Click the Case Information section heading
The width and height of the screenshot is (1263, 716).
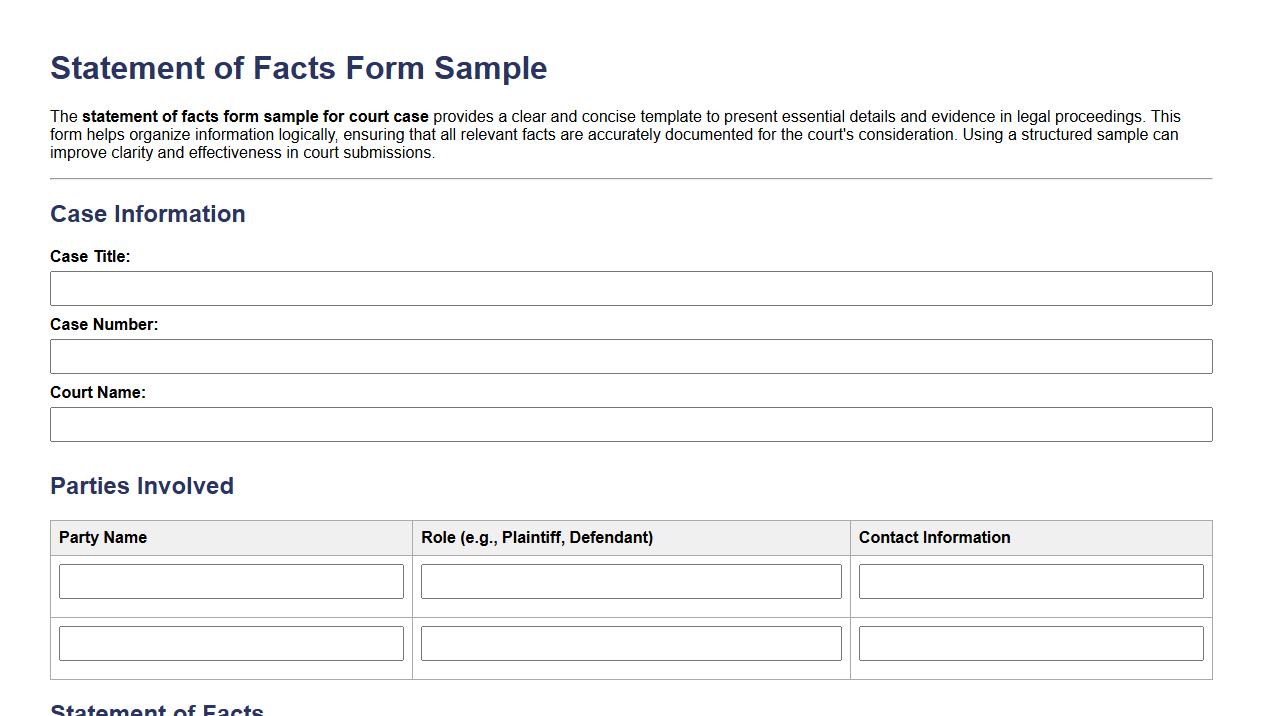click(147, 213)
